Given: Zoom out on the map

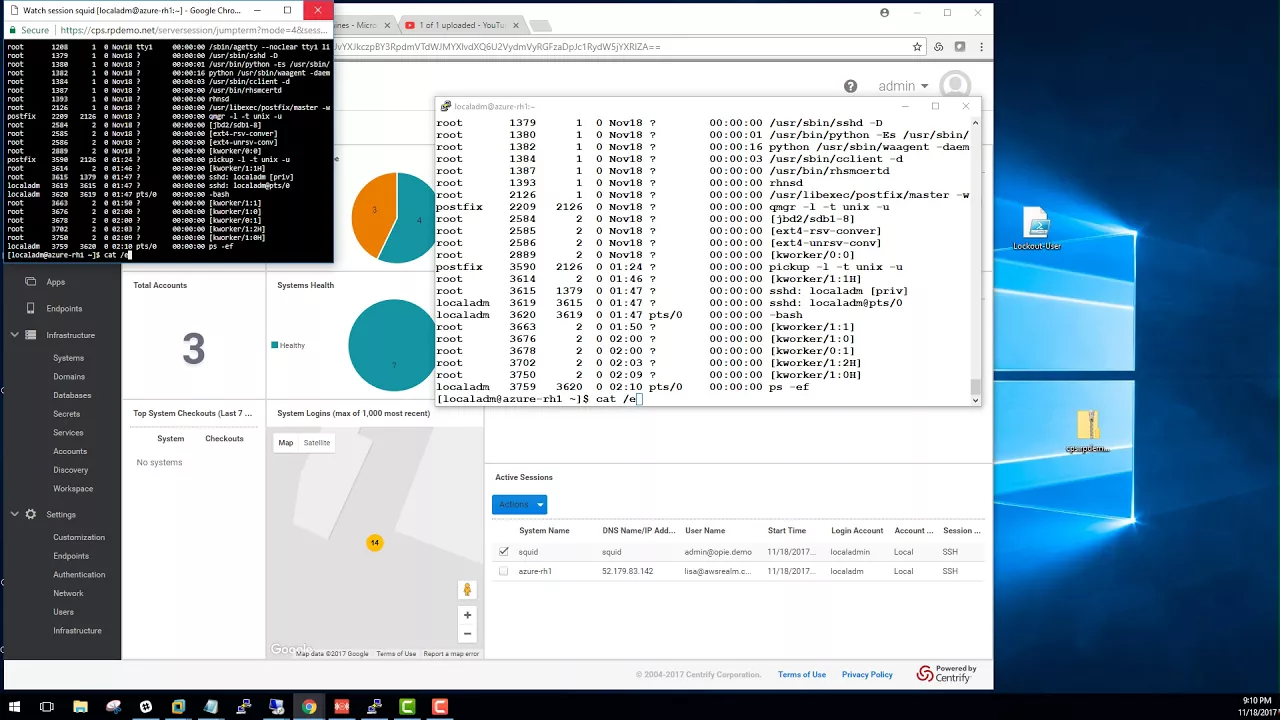Looking at the screenshot, I should [467, 634].
